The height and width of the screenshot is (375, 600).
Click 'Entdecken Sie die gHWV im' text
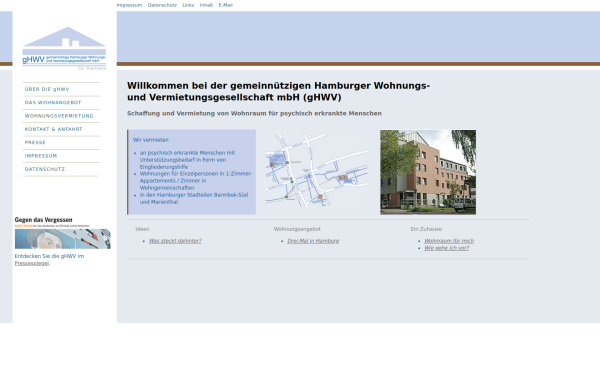(x=49, y=256)
